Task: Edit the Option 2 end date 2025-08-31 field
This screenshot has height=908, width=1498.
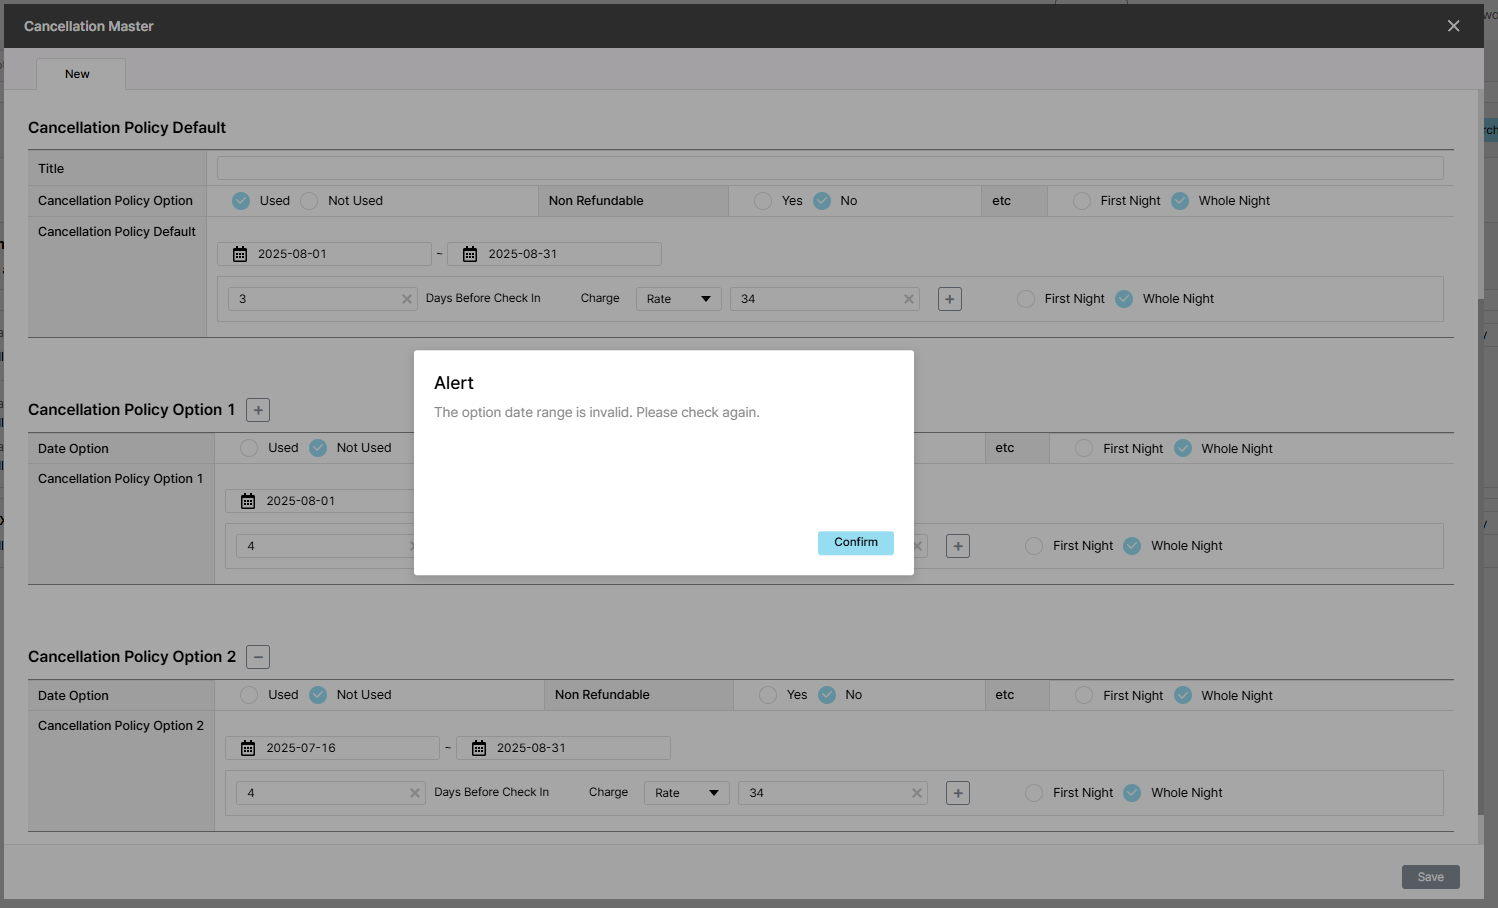Action: click(x=563, y=748)
